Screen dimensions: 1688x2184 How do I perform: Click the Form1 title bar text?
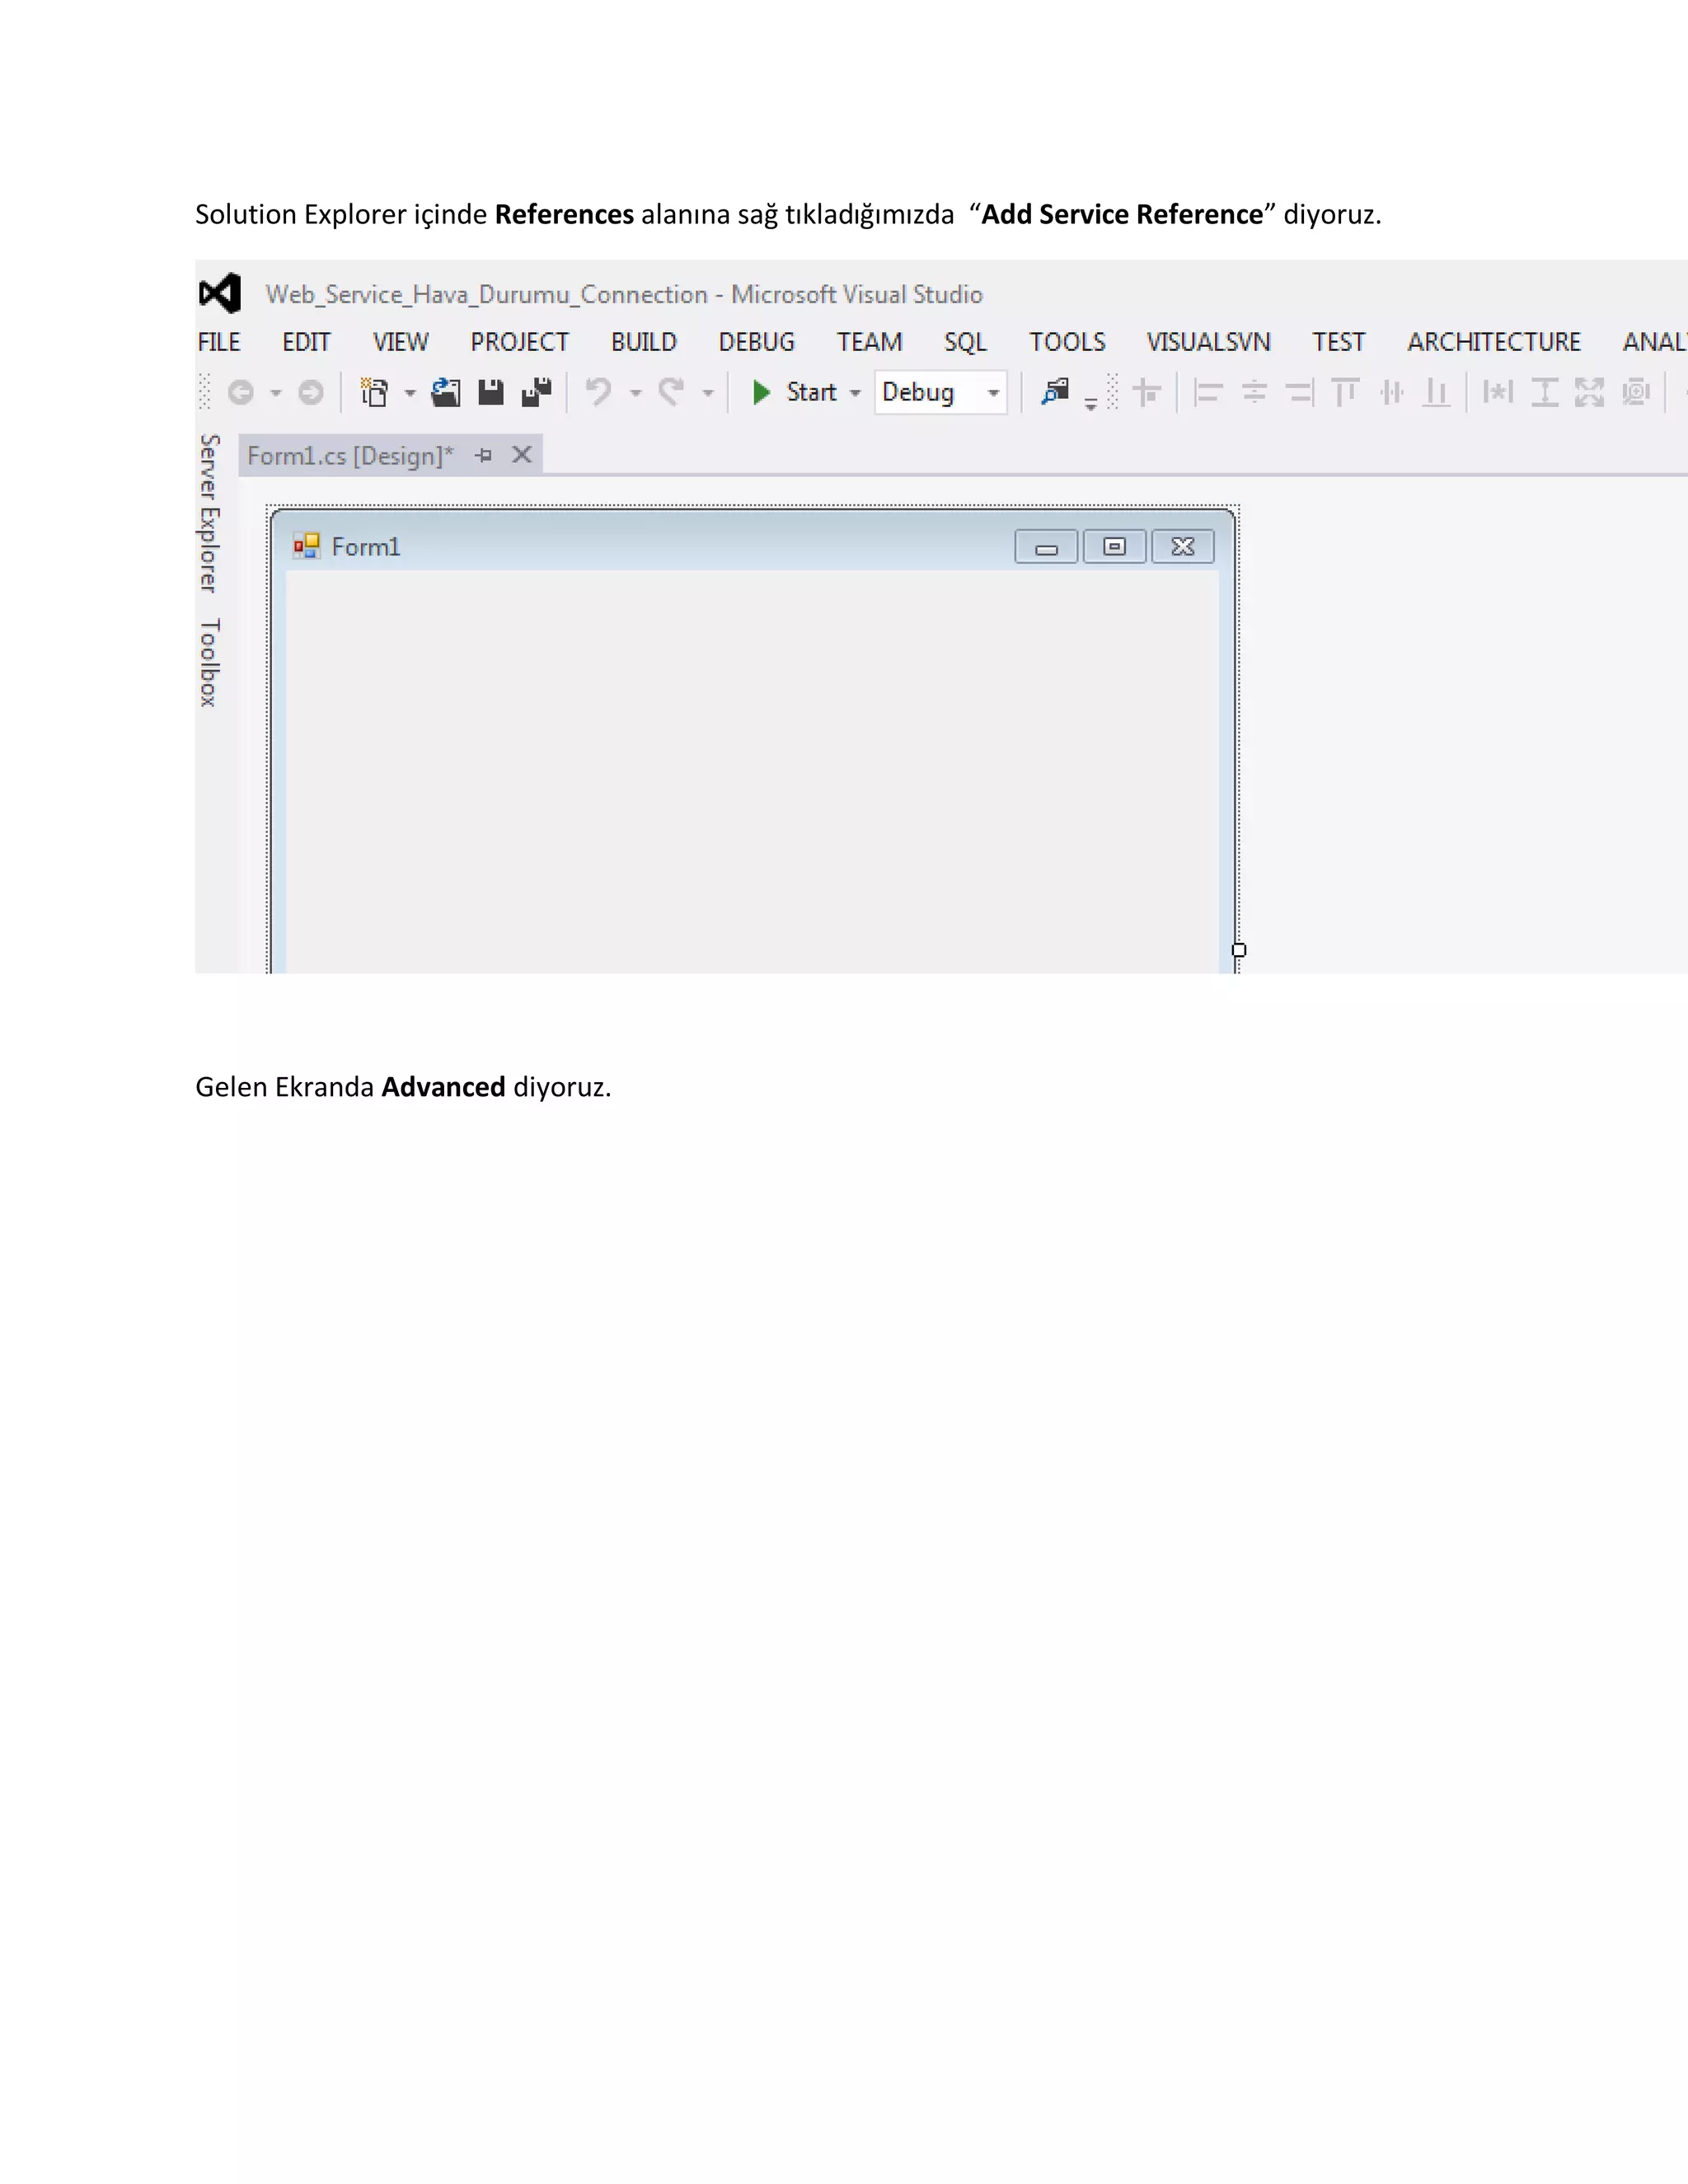(366, 547)
